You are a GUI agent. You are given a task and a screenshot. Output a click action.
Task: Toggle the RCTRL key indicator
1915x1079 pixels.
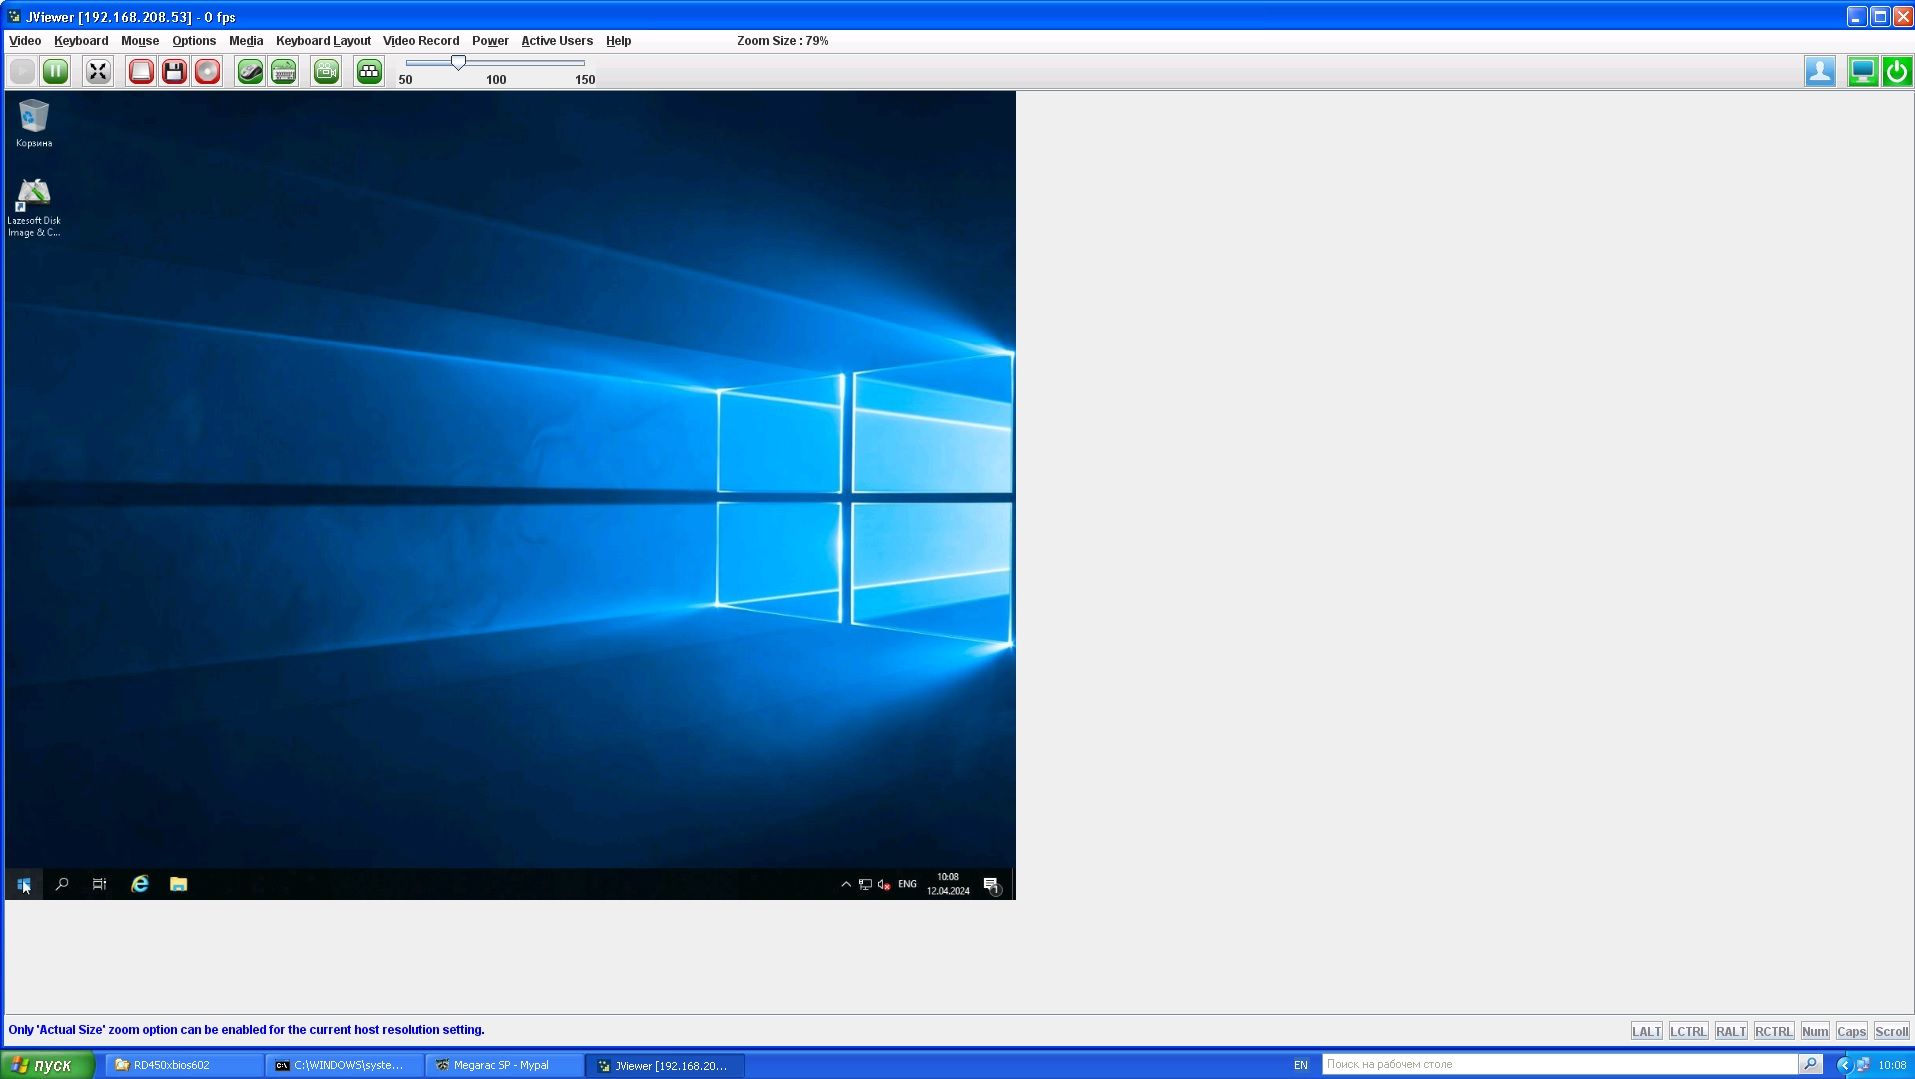point(1774,1031)
